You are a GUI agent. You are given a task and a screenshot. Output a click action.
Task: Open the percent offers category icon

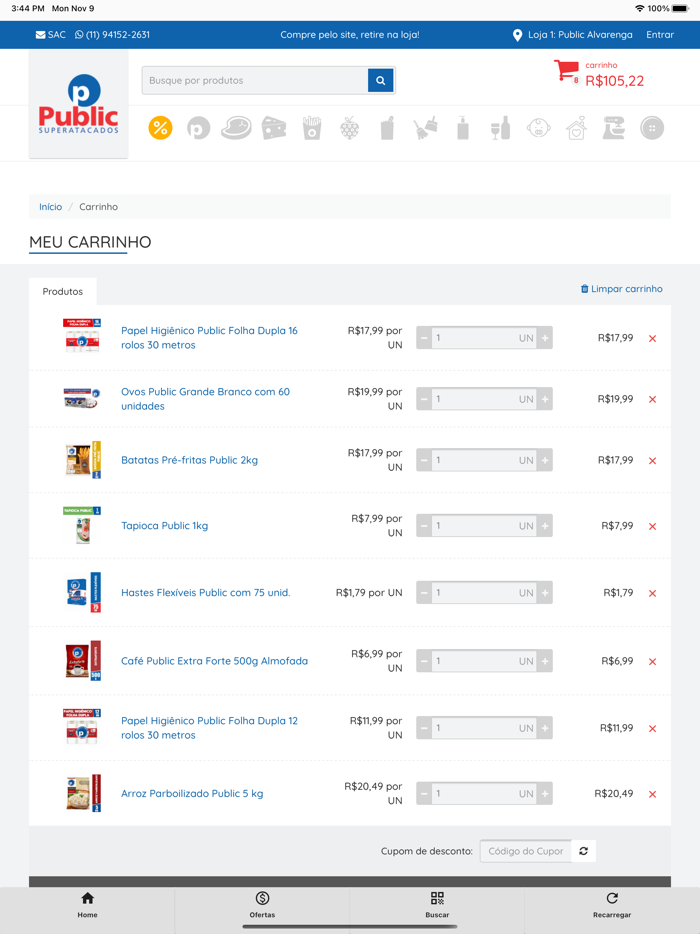(160, 128)
